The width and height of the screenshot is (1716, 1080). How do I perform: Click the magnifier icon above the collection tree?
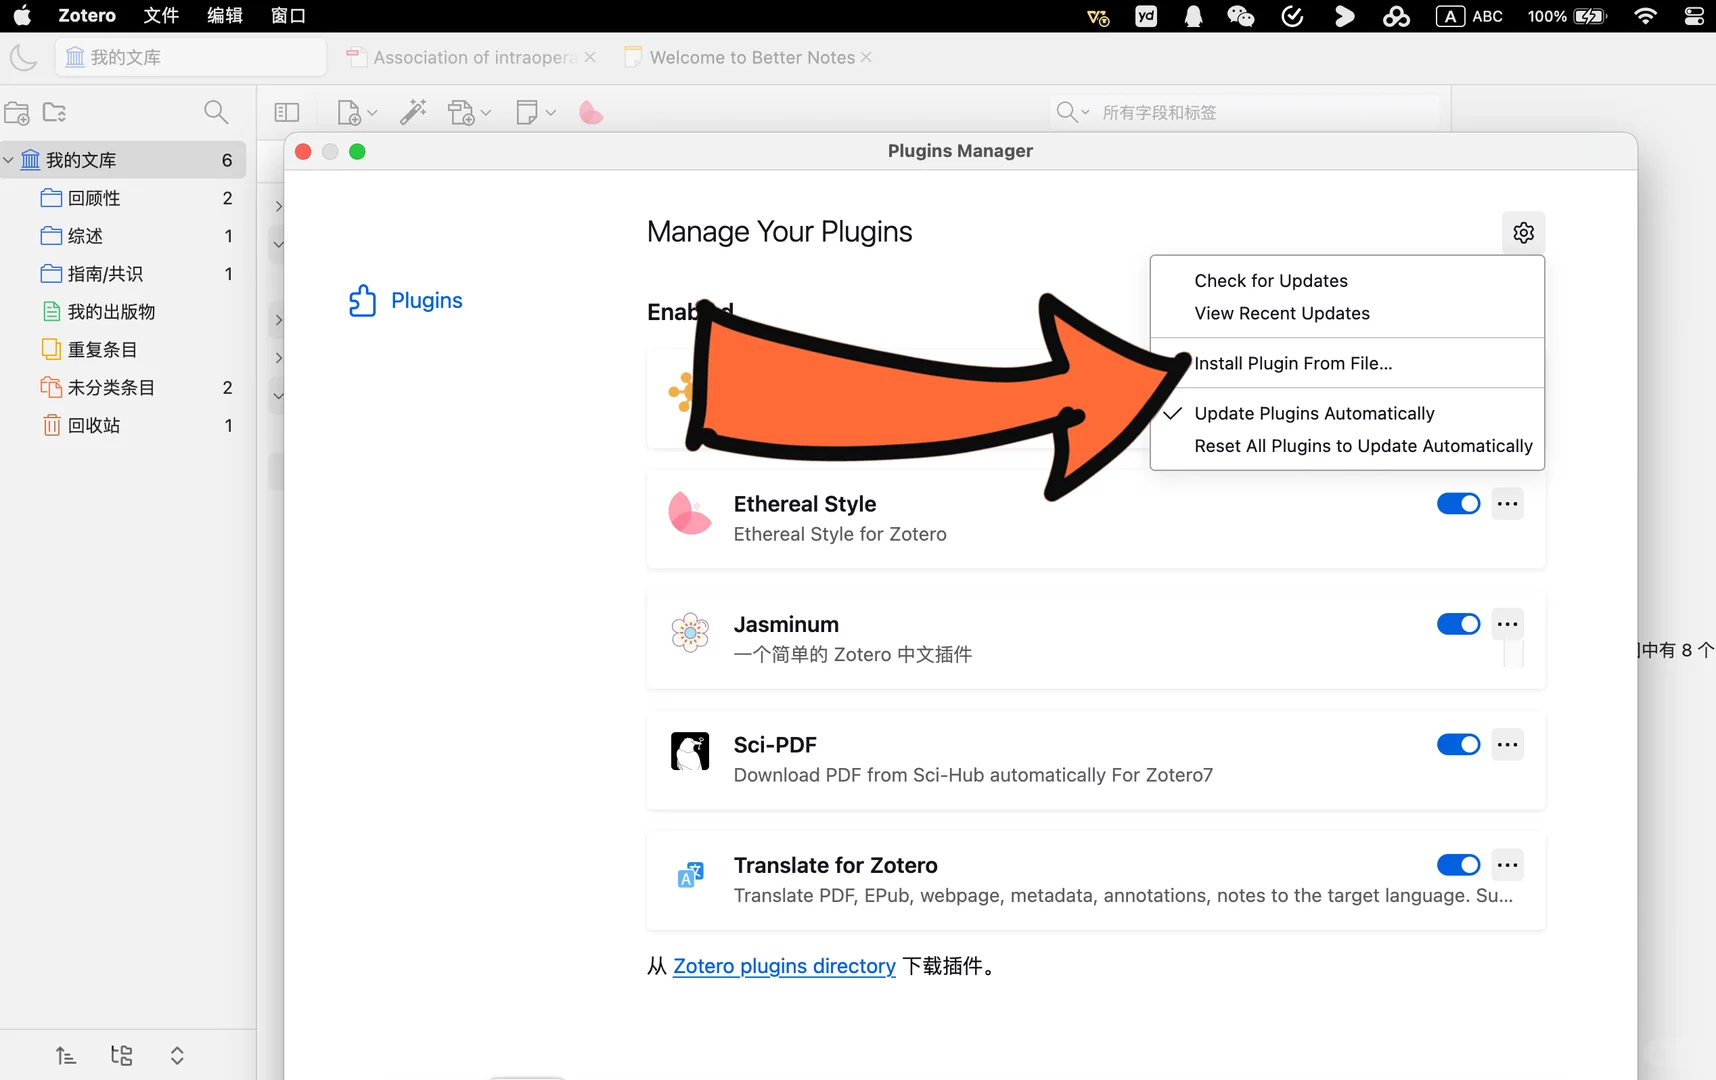(216, 112)
